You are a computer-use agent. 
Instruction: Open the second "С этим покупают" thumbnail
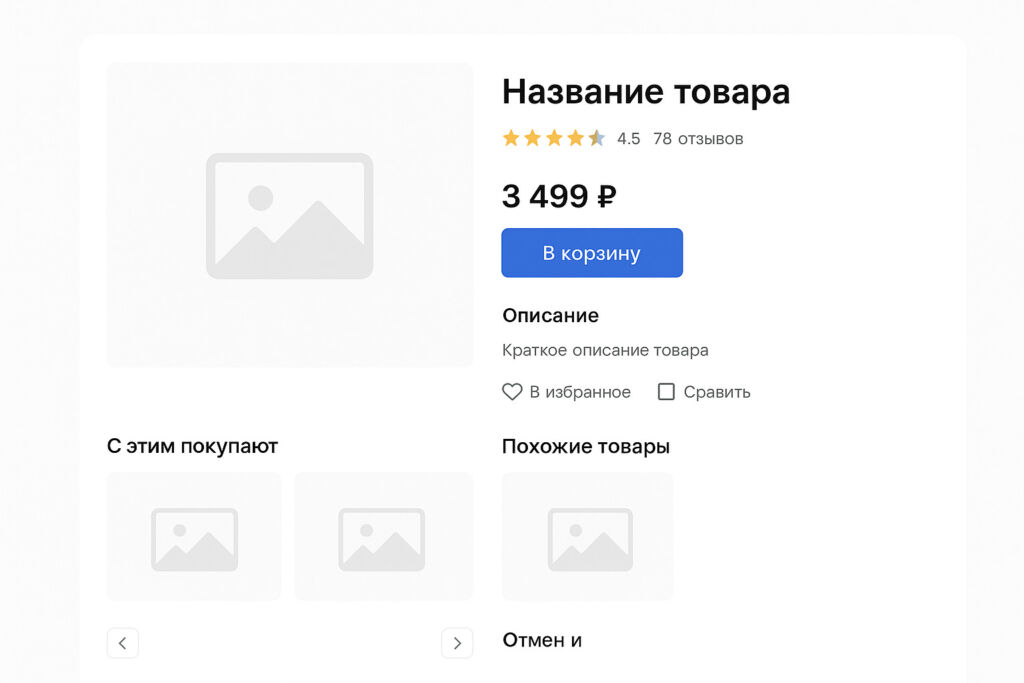(x=383, y=537)
